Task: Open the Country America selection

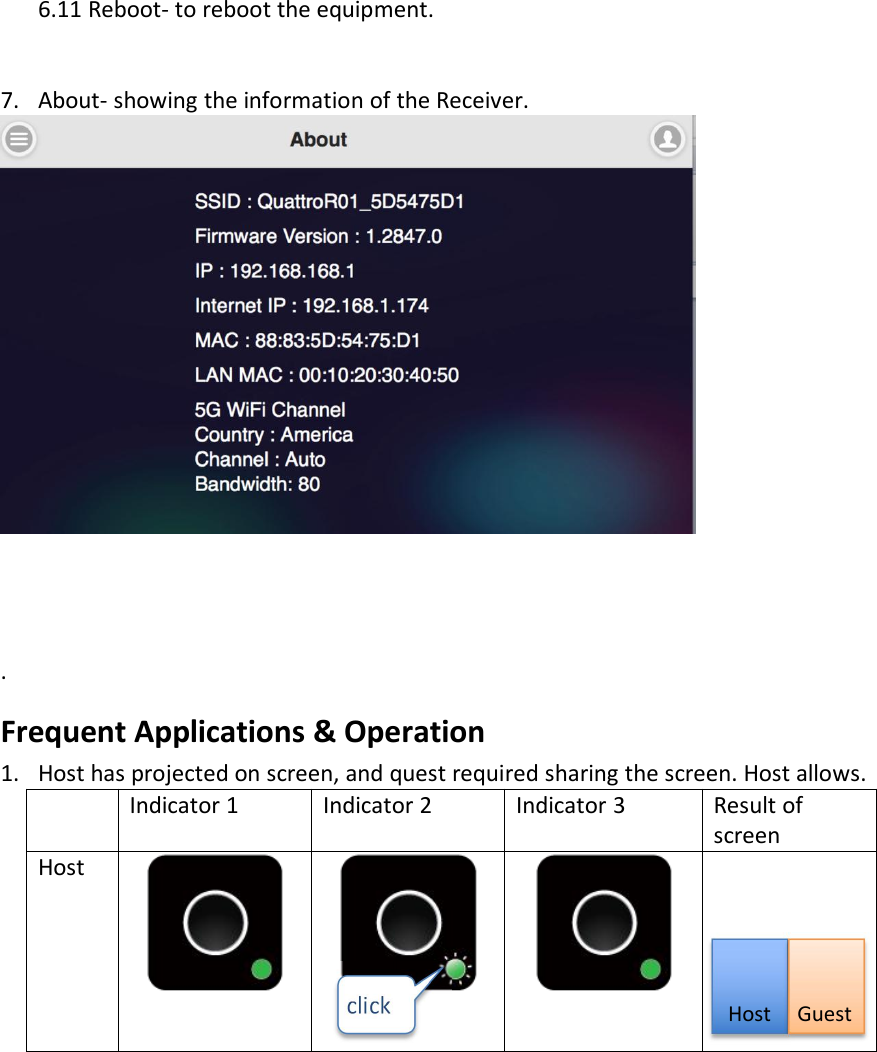Action: tap(274, 434)
